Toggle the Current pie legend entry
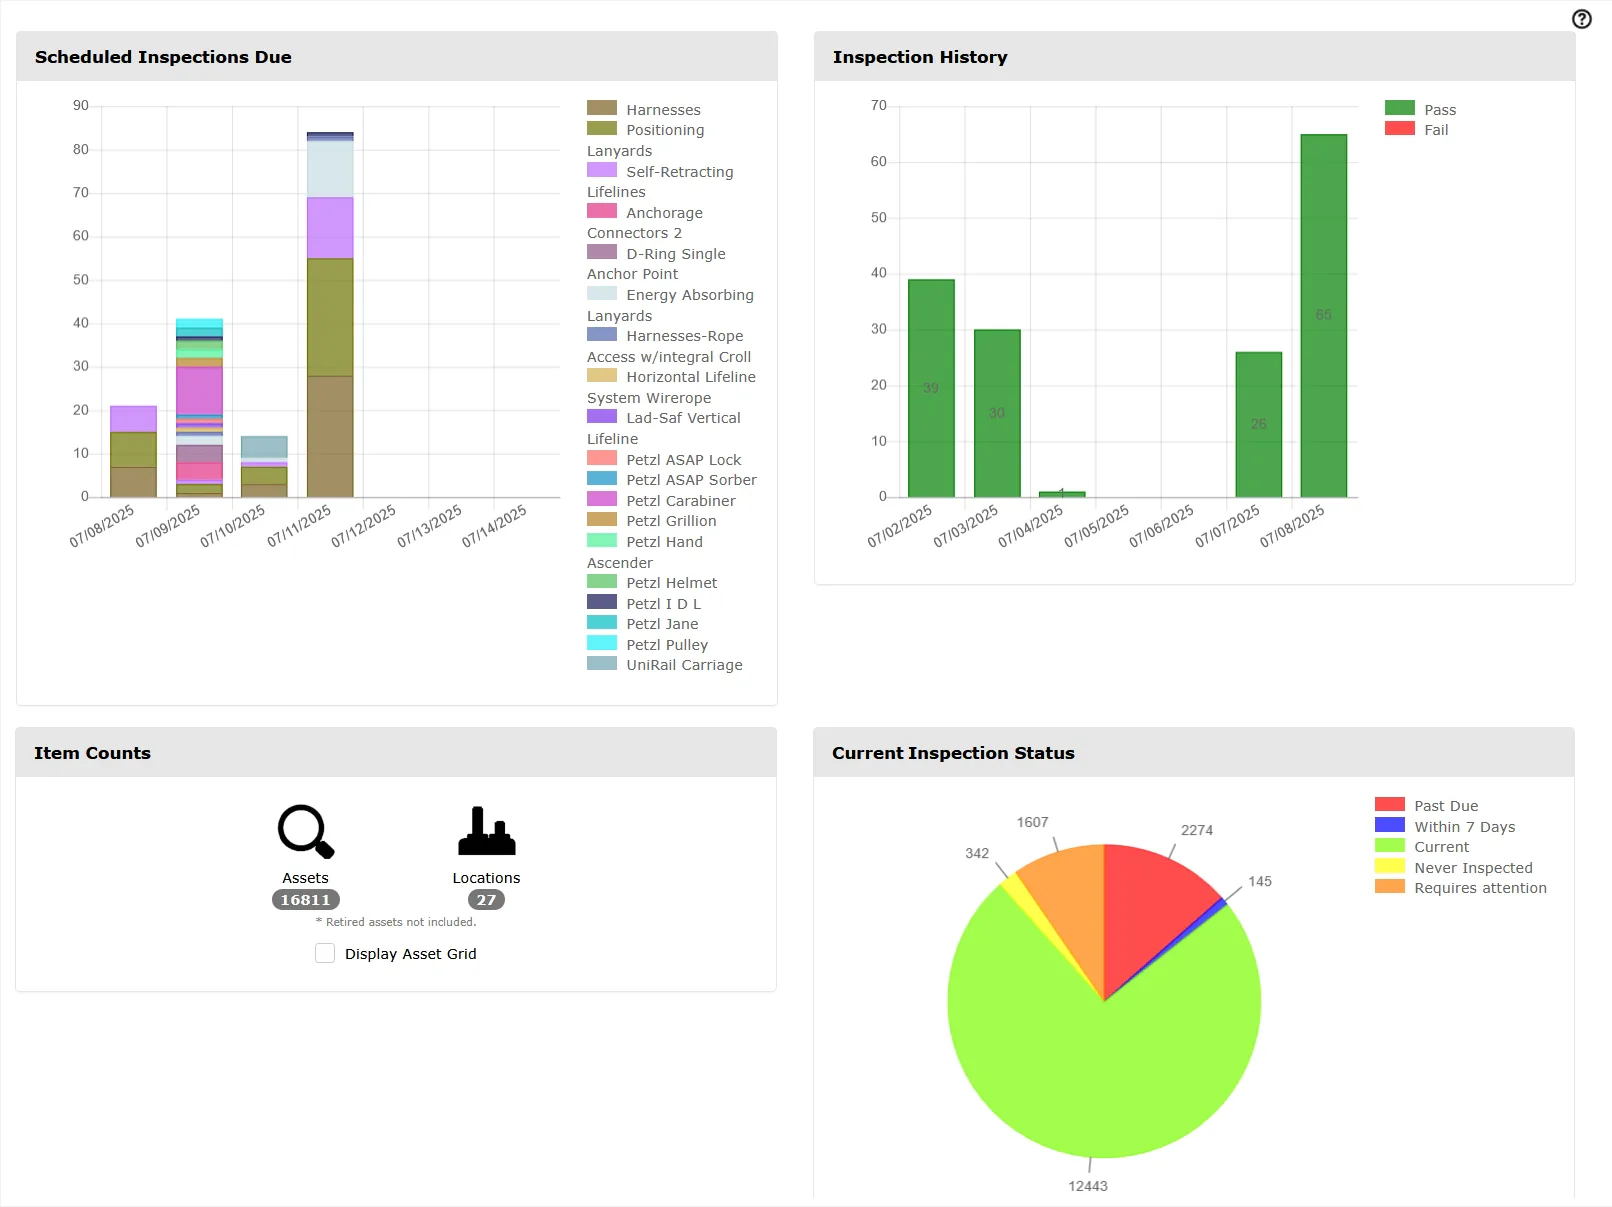 [1422, 846]
